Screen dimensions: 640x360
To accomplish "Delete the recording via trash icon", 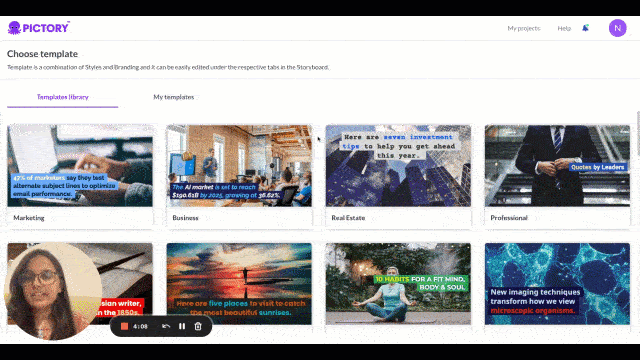I will [198, 326].
